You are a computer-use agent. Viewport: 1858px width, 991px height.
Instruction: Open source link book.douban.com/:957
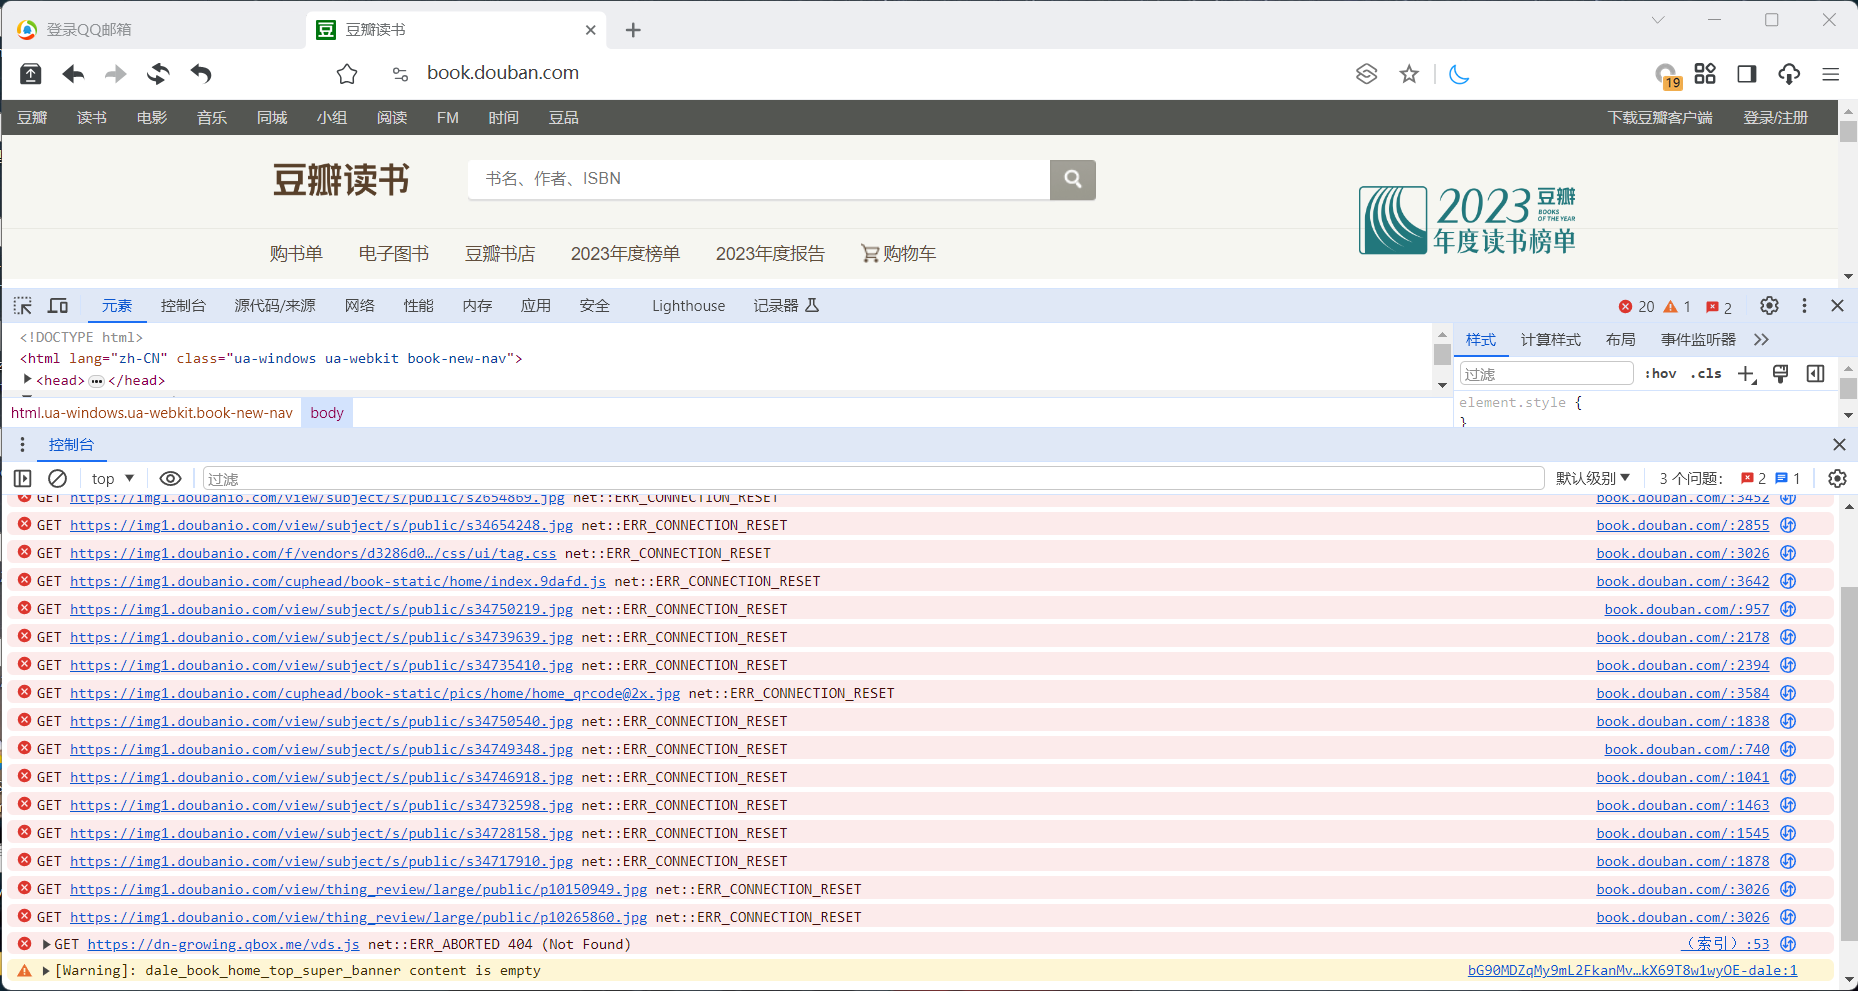tap(1687, 609)
